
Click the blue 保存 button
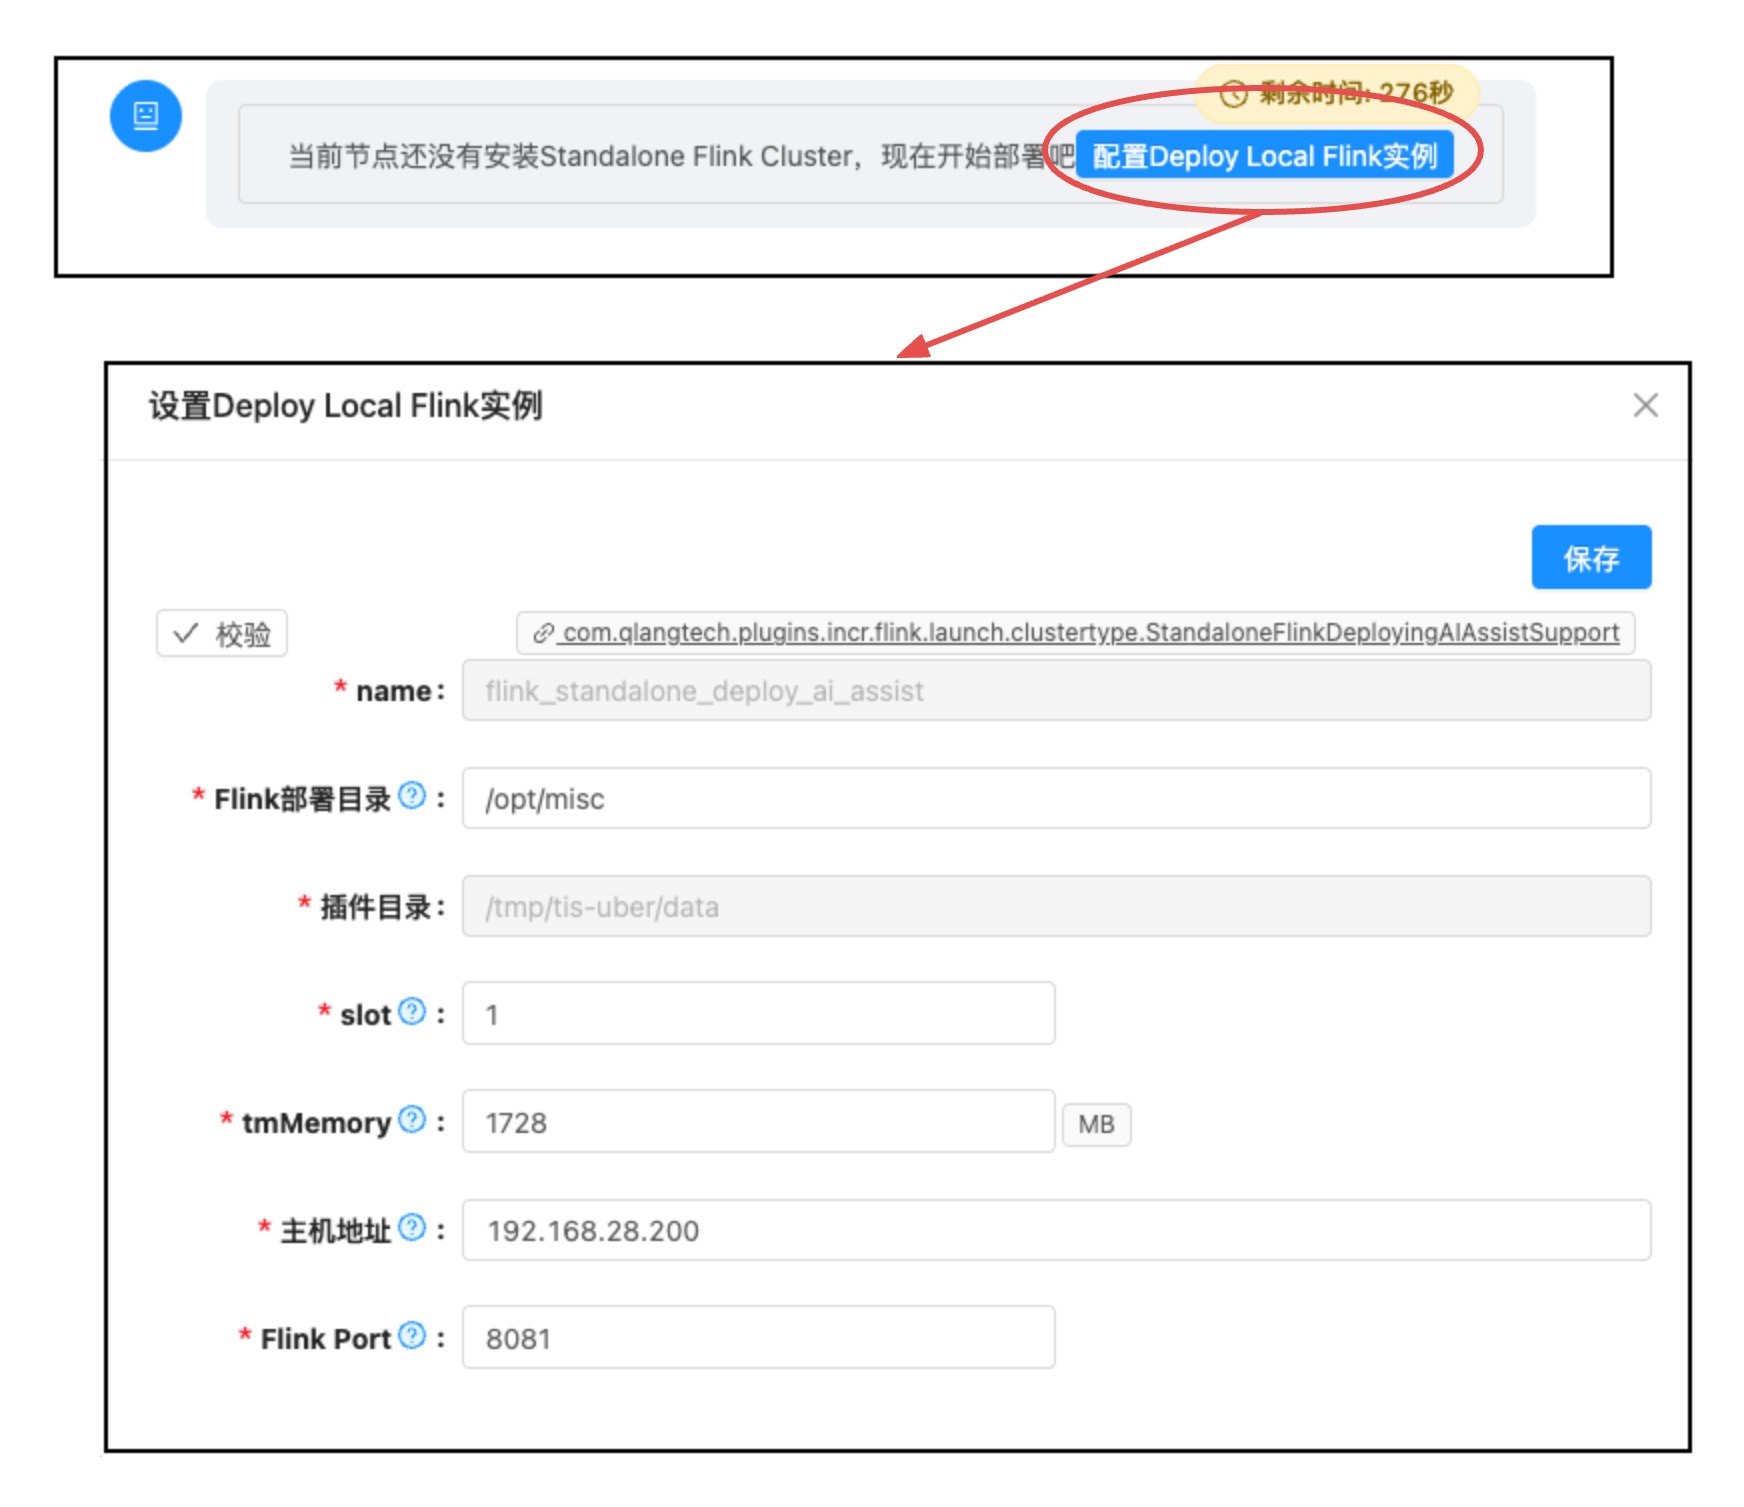pos(1590,558)
